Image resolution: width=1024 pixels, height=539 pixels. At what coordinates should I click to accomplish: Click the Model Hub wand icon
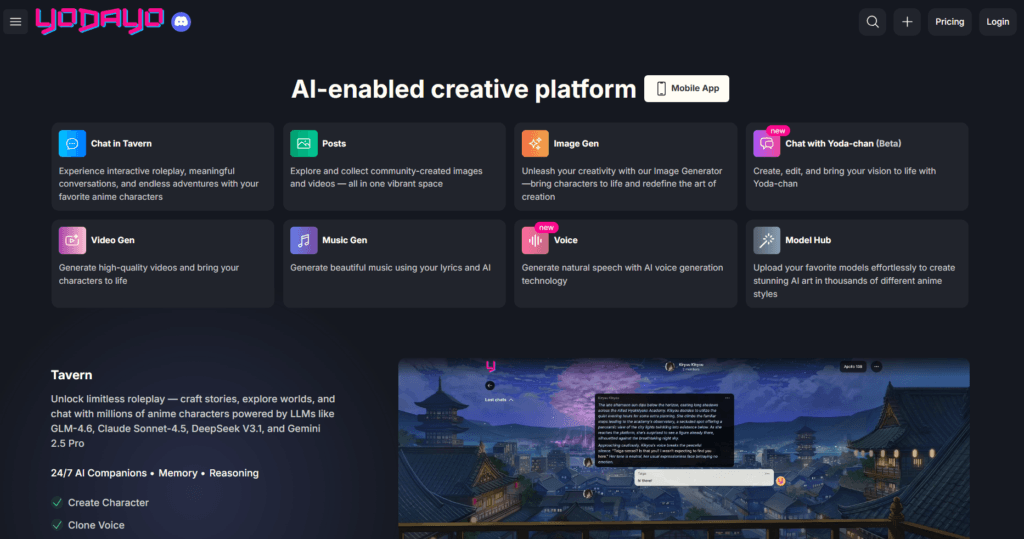(x=767, y=240)
